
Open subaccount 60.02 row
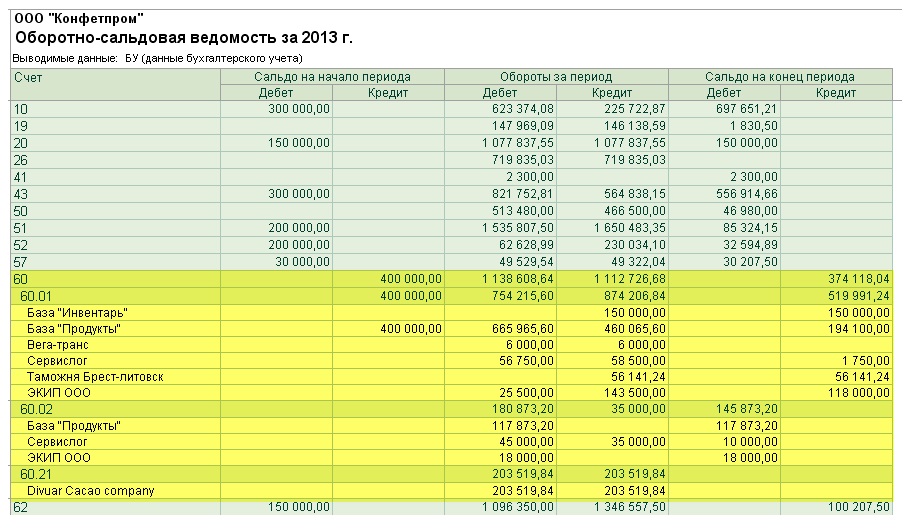click(452, 409)
